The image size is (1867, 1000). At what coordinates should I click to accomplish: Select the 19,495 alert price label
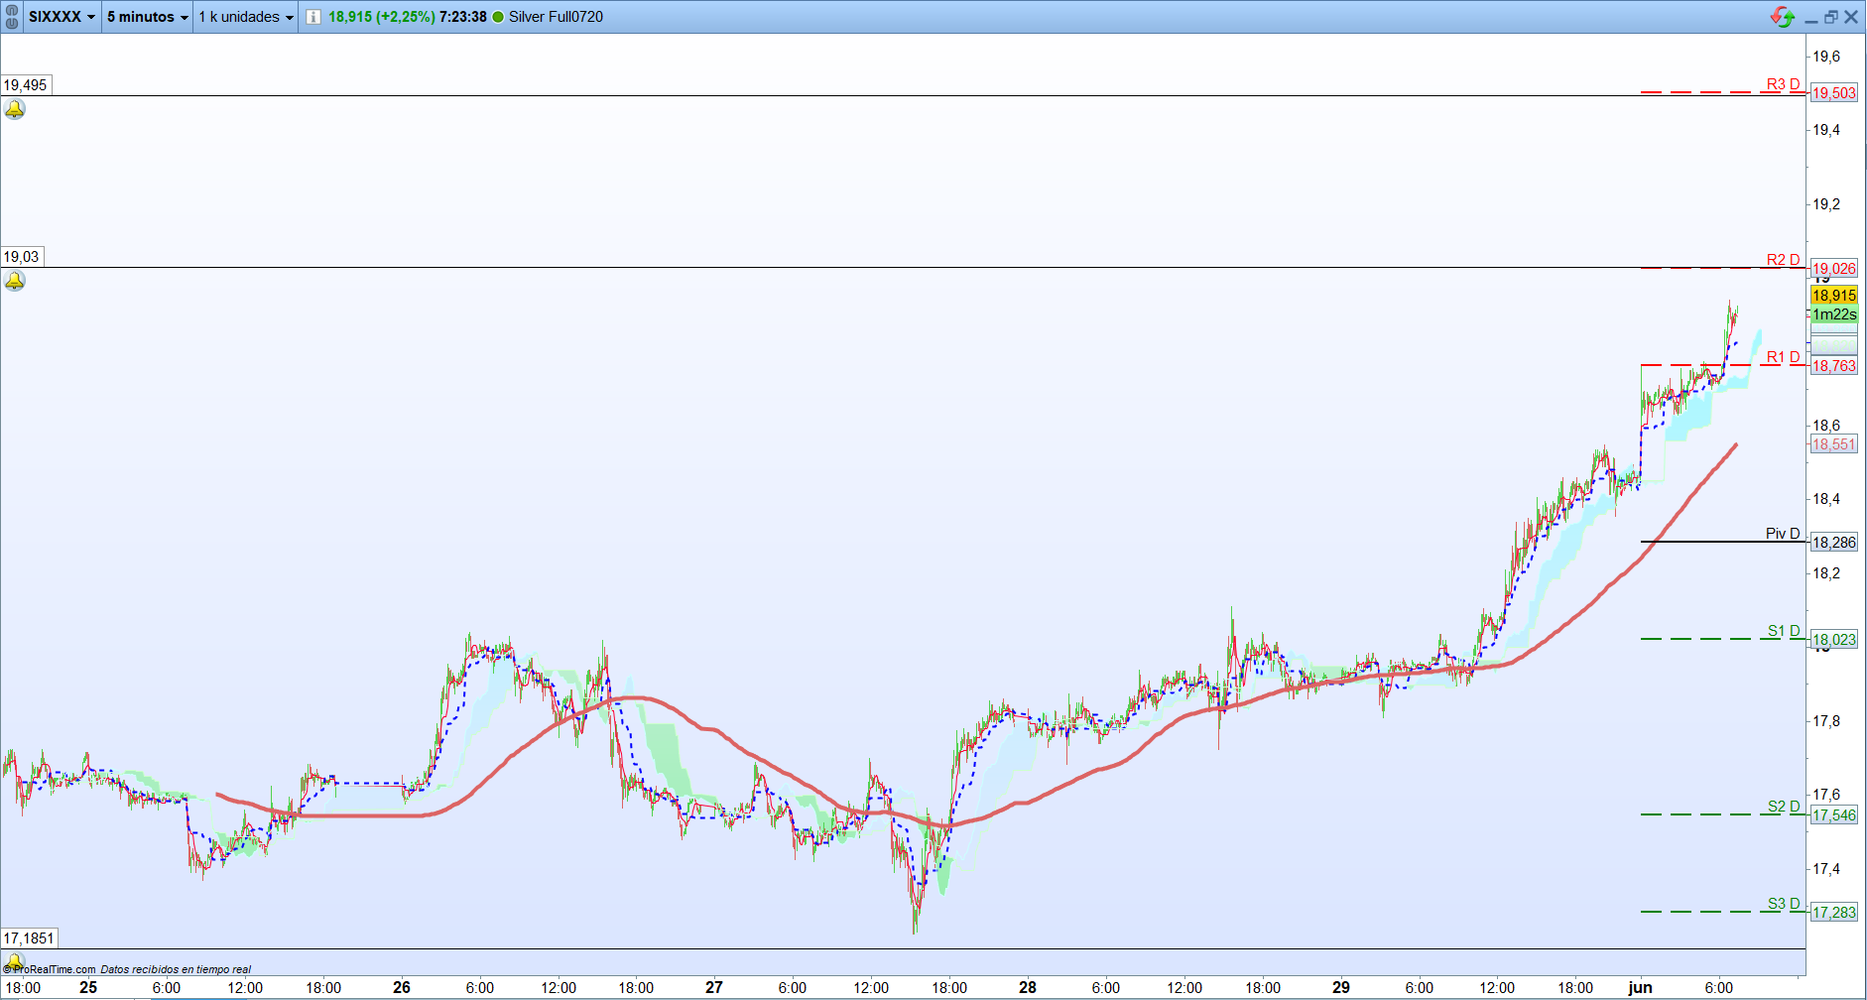25,85
